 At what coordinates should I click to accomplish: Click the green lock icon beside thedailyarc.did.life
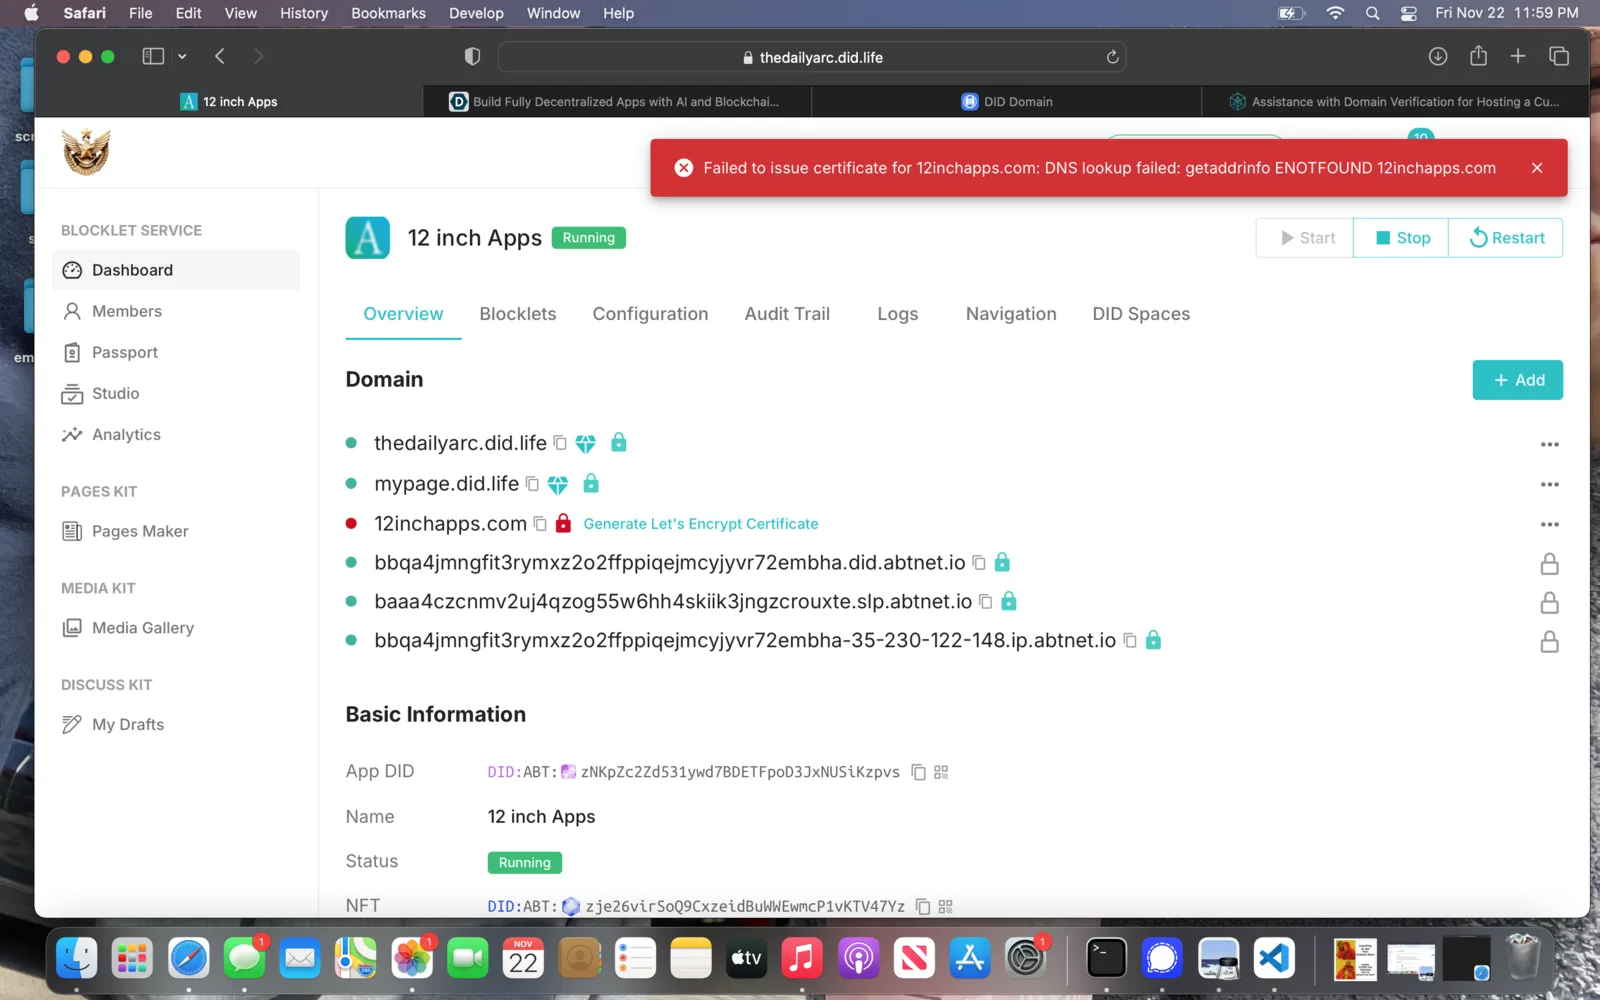pos(619,442)
